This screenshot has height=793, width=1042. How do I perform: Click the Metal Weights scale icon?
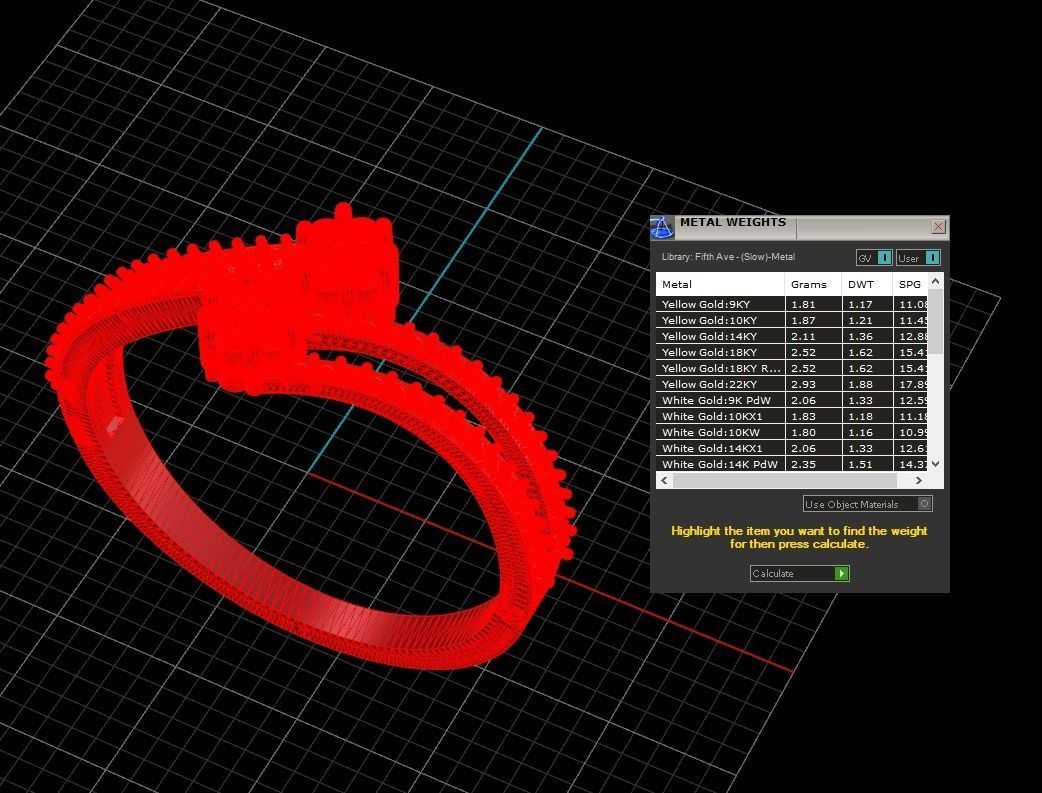point(662,228)
